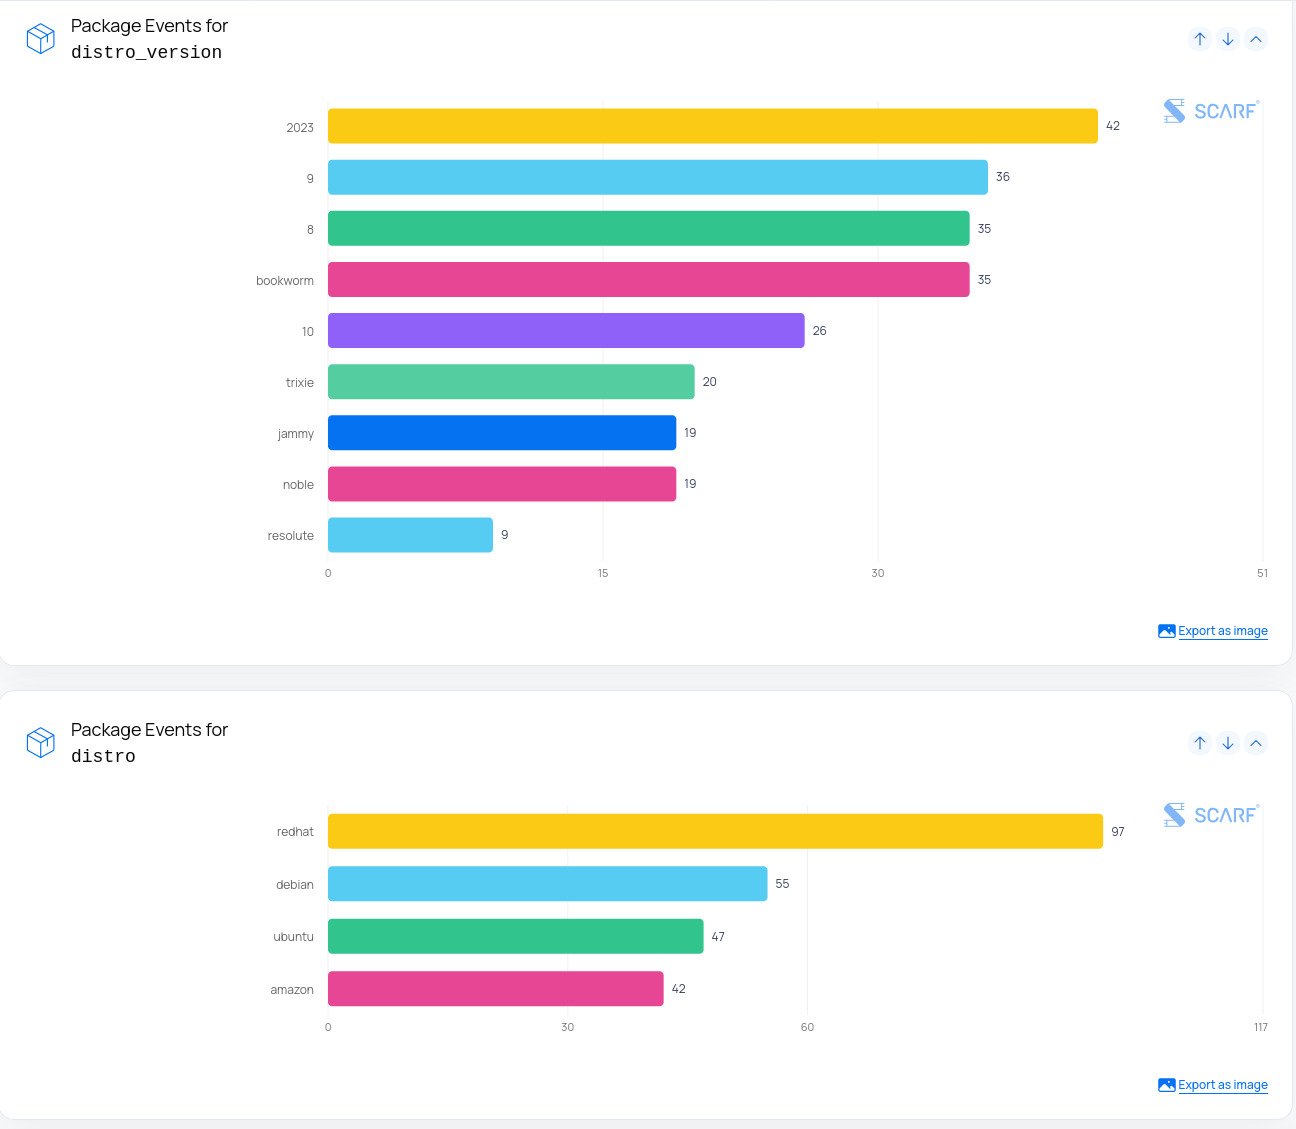Screen dimensions: 1296x1129
Task: Click the Scarf logo on distro_version chart
Action: click(1211, 111)
